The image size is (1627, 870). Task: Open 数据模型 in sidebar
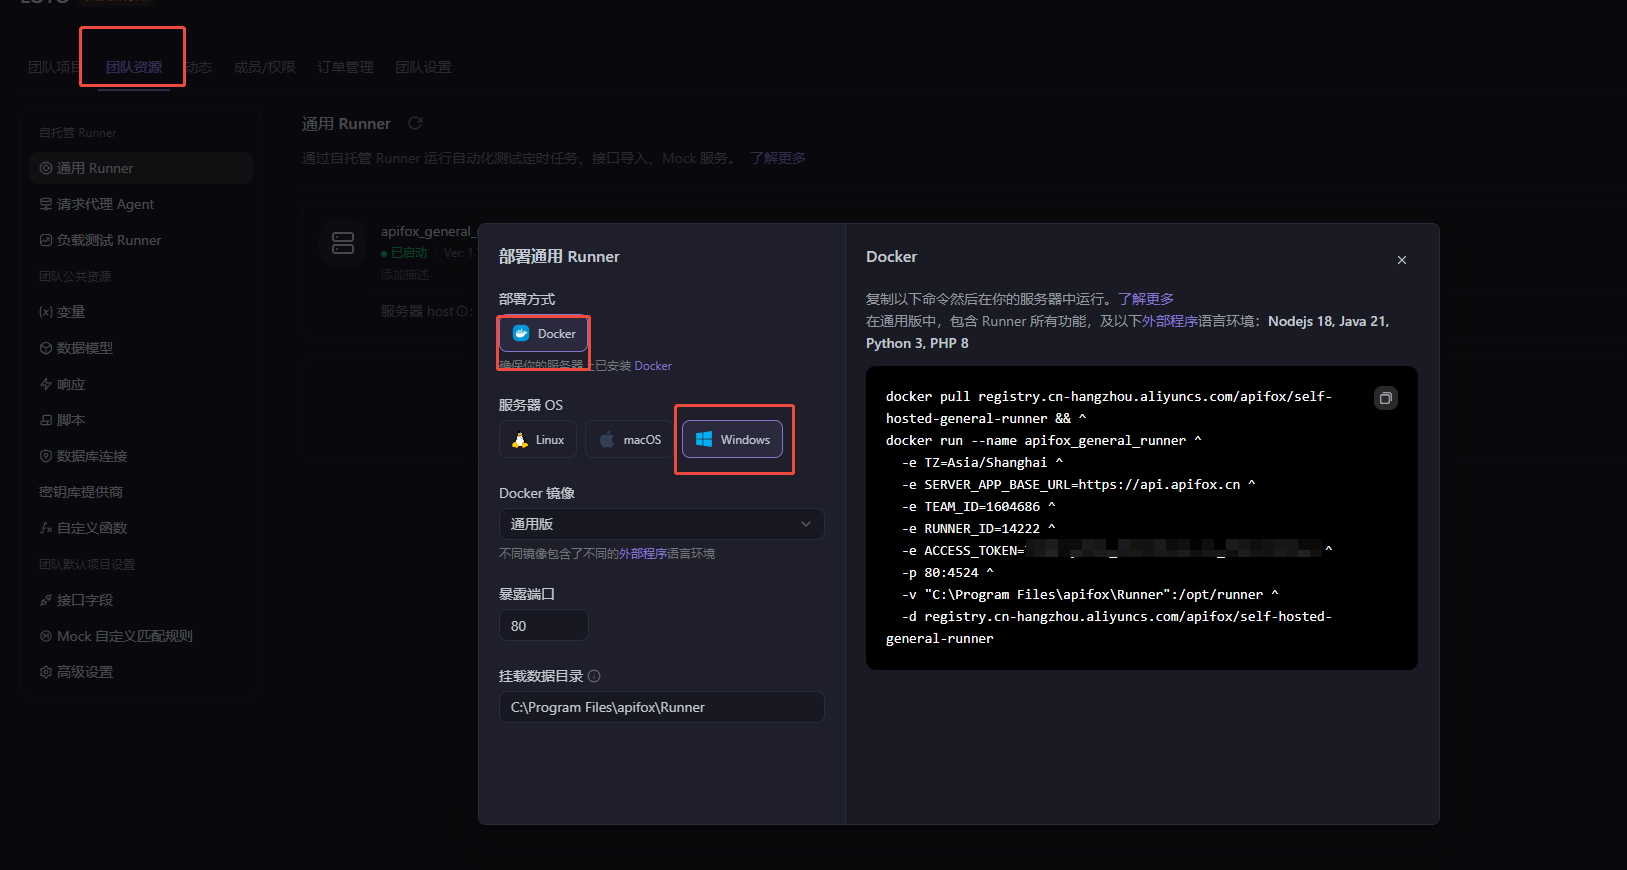pyautogui.click(x=141, y=348)
